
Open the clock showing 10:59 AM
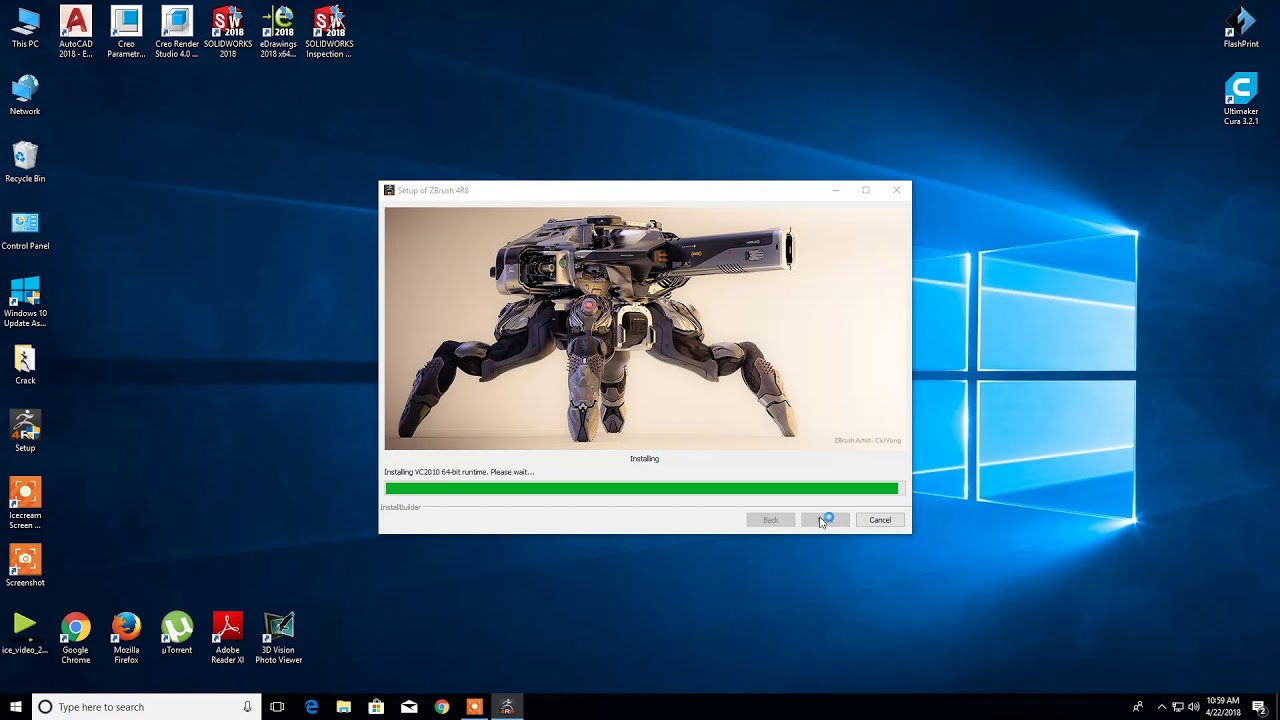point(1223,707)
